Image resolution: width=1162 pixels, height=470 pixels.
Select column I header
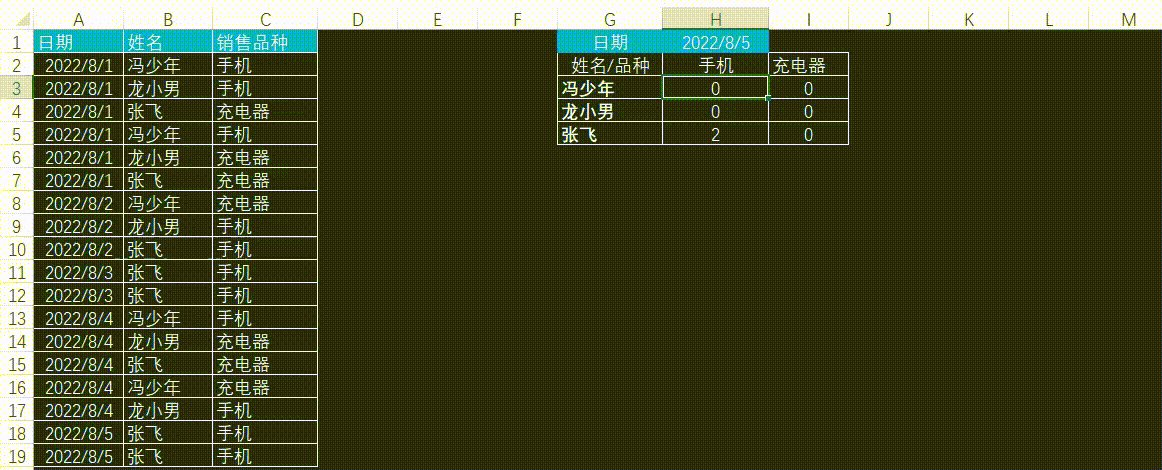tap(809, 20)
